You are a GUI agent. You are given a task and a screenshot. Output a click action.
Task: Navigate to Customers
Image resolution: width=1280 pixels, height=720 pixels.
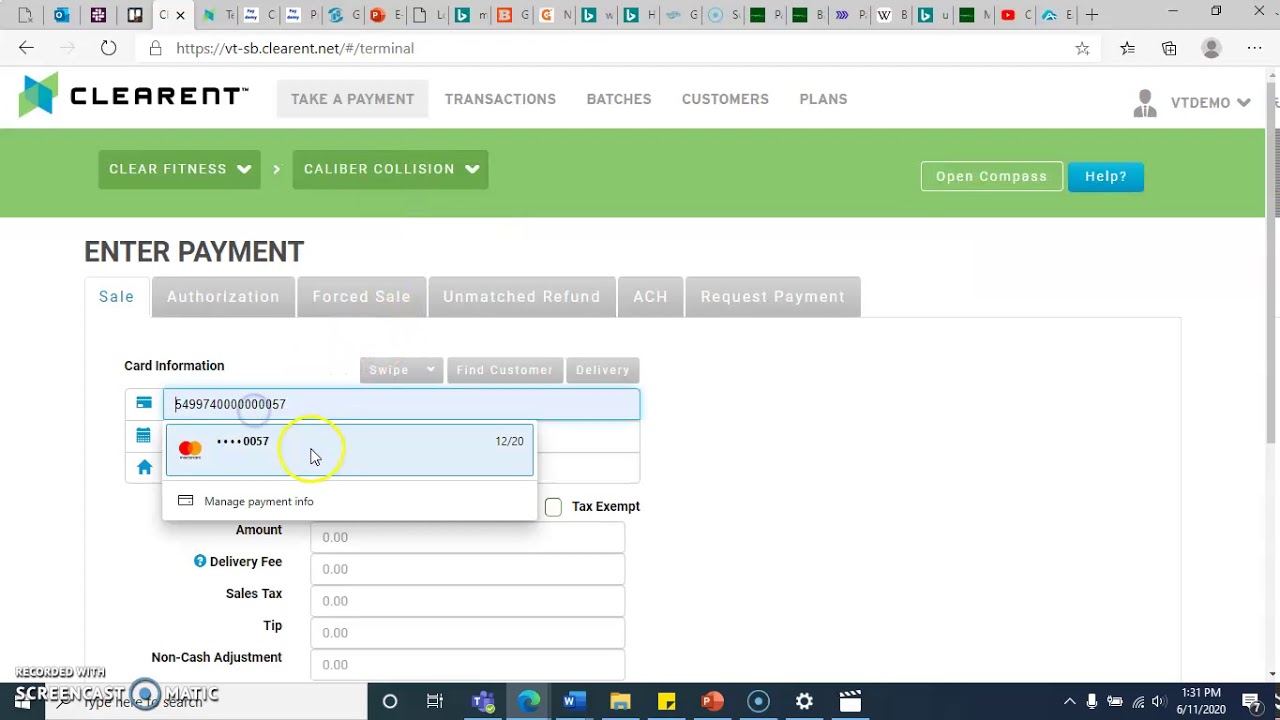pyautogui.click(x=725, y=99)
